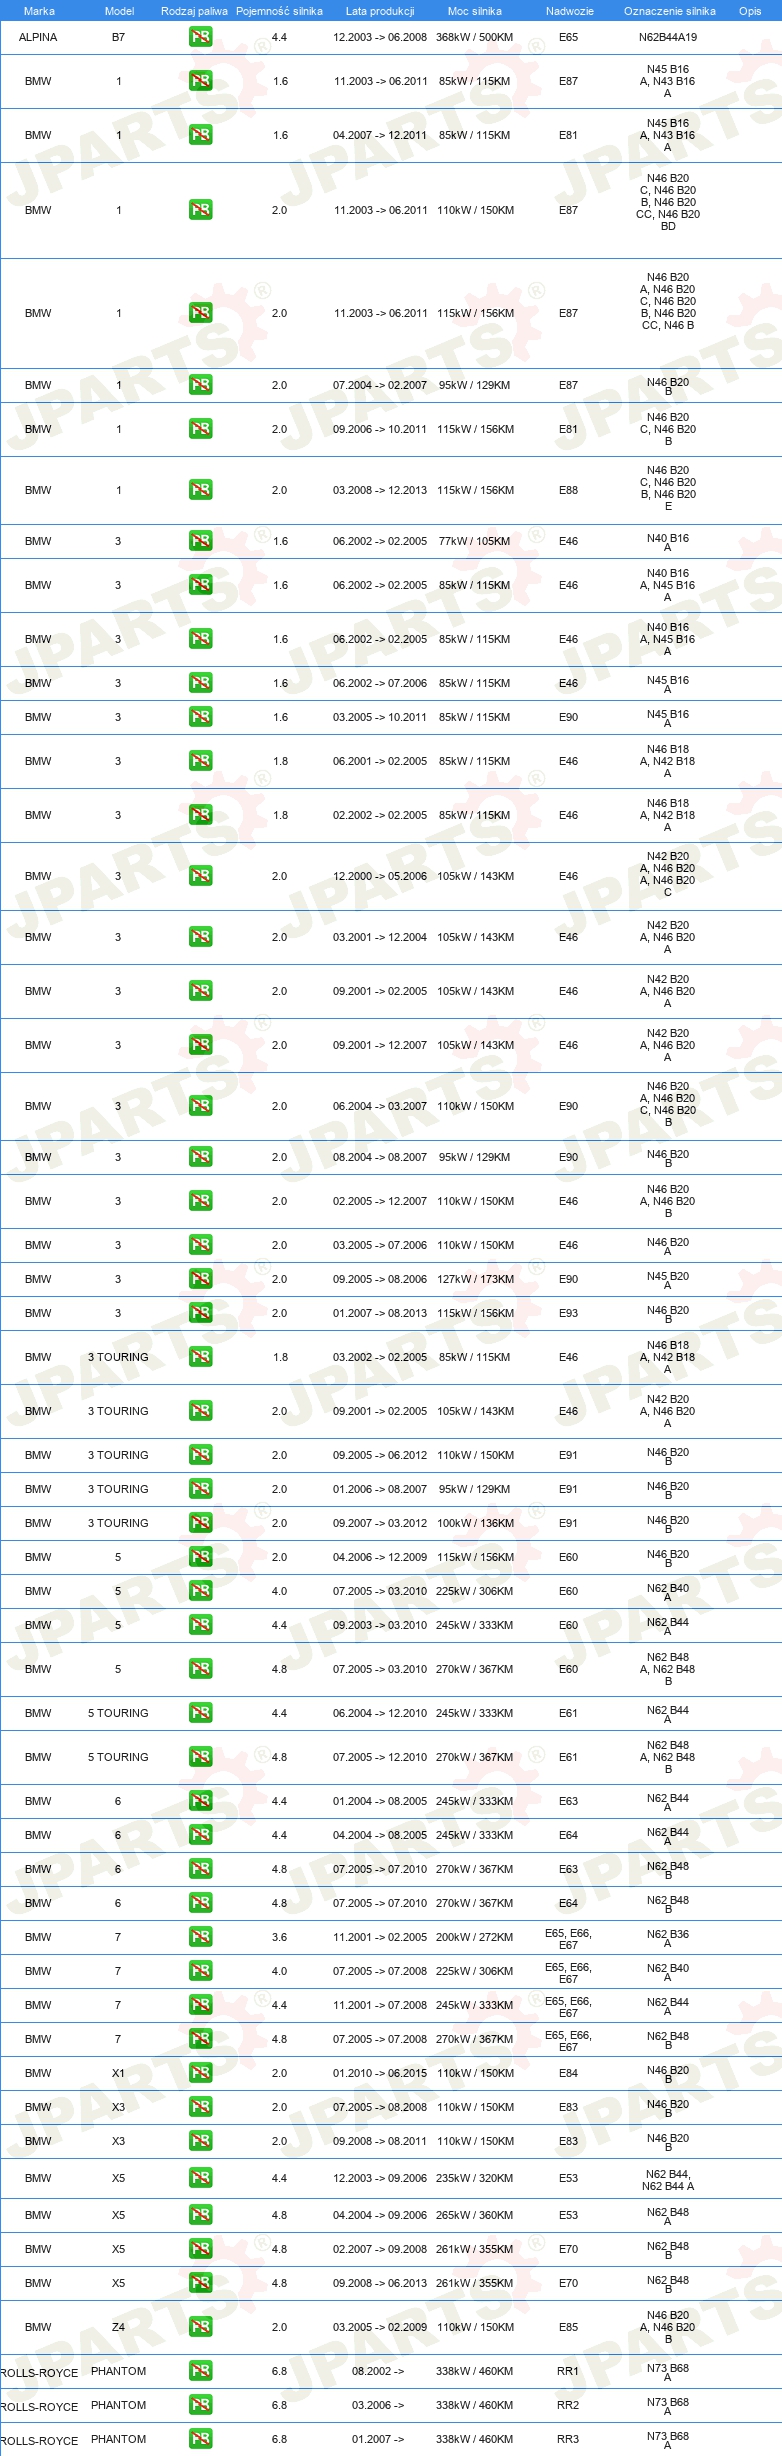Click the fuel icon in the BMW 1 E88 row

pos(200,490)
